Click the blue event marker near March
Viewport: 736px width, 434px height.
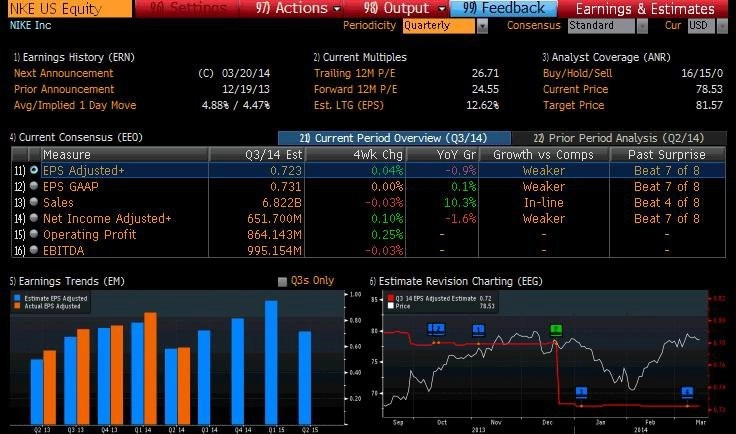coord(687,391)
